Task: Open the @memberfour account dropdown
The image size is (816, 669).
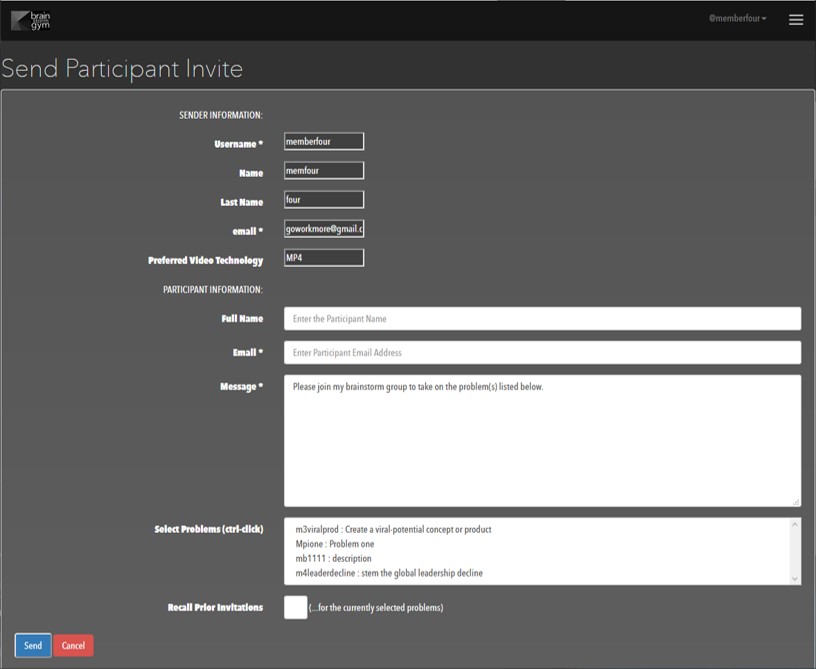Action: coord(737,18)
